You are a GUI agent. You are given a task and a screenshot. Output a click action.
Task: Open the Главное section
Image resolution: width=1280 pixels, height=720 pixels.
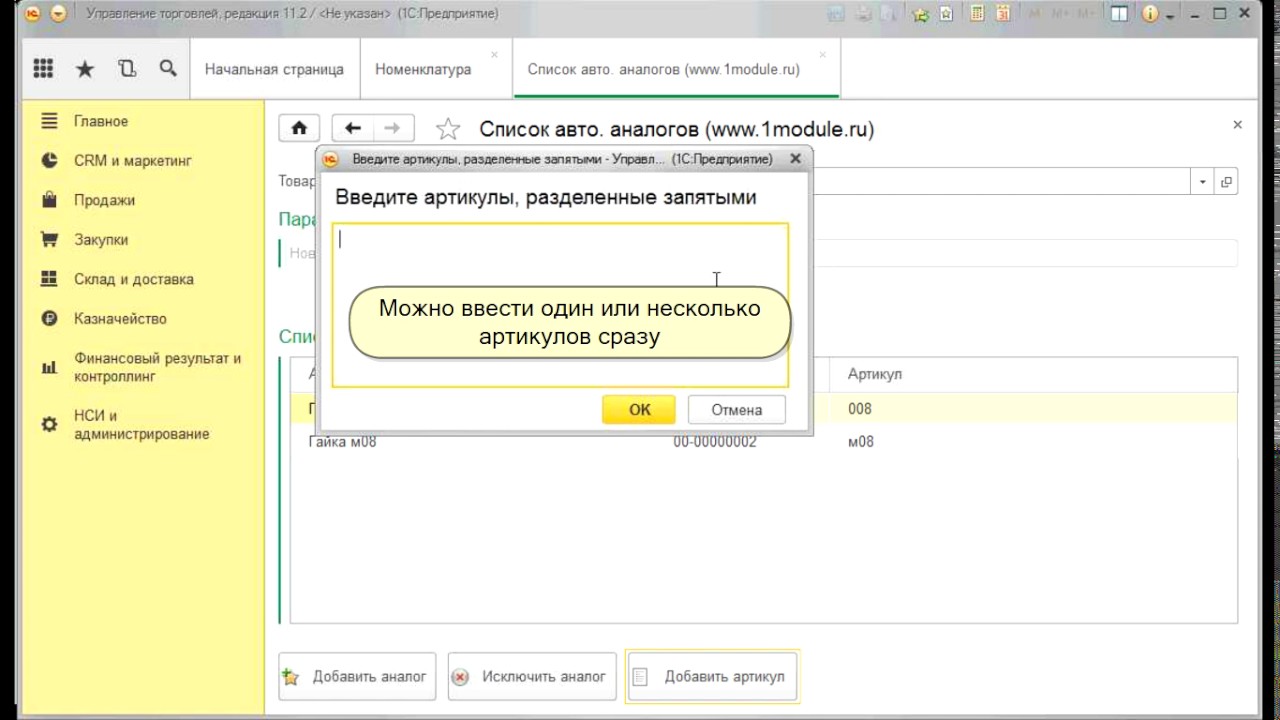101,121
